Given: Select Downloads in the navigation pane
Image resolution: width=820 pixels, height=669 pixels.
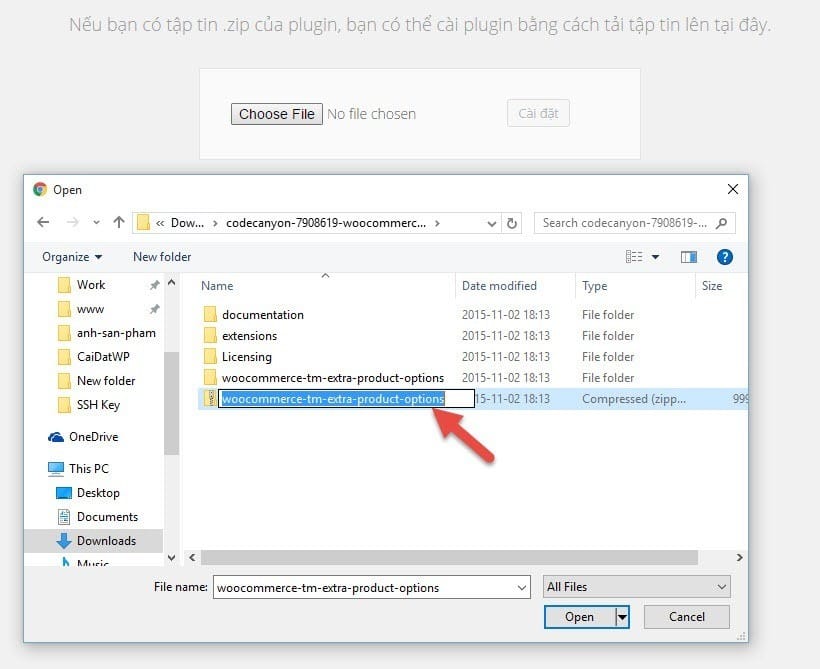Looking at the screenshot, I should pyautogui.click(x=94, y=541).
